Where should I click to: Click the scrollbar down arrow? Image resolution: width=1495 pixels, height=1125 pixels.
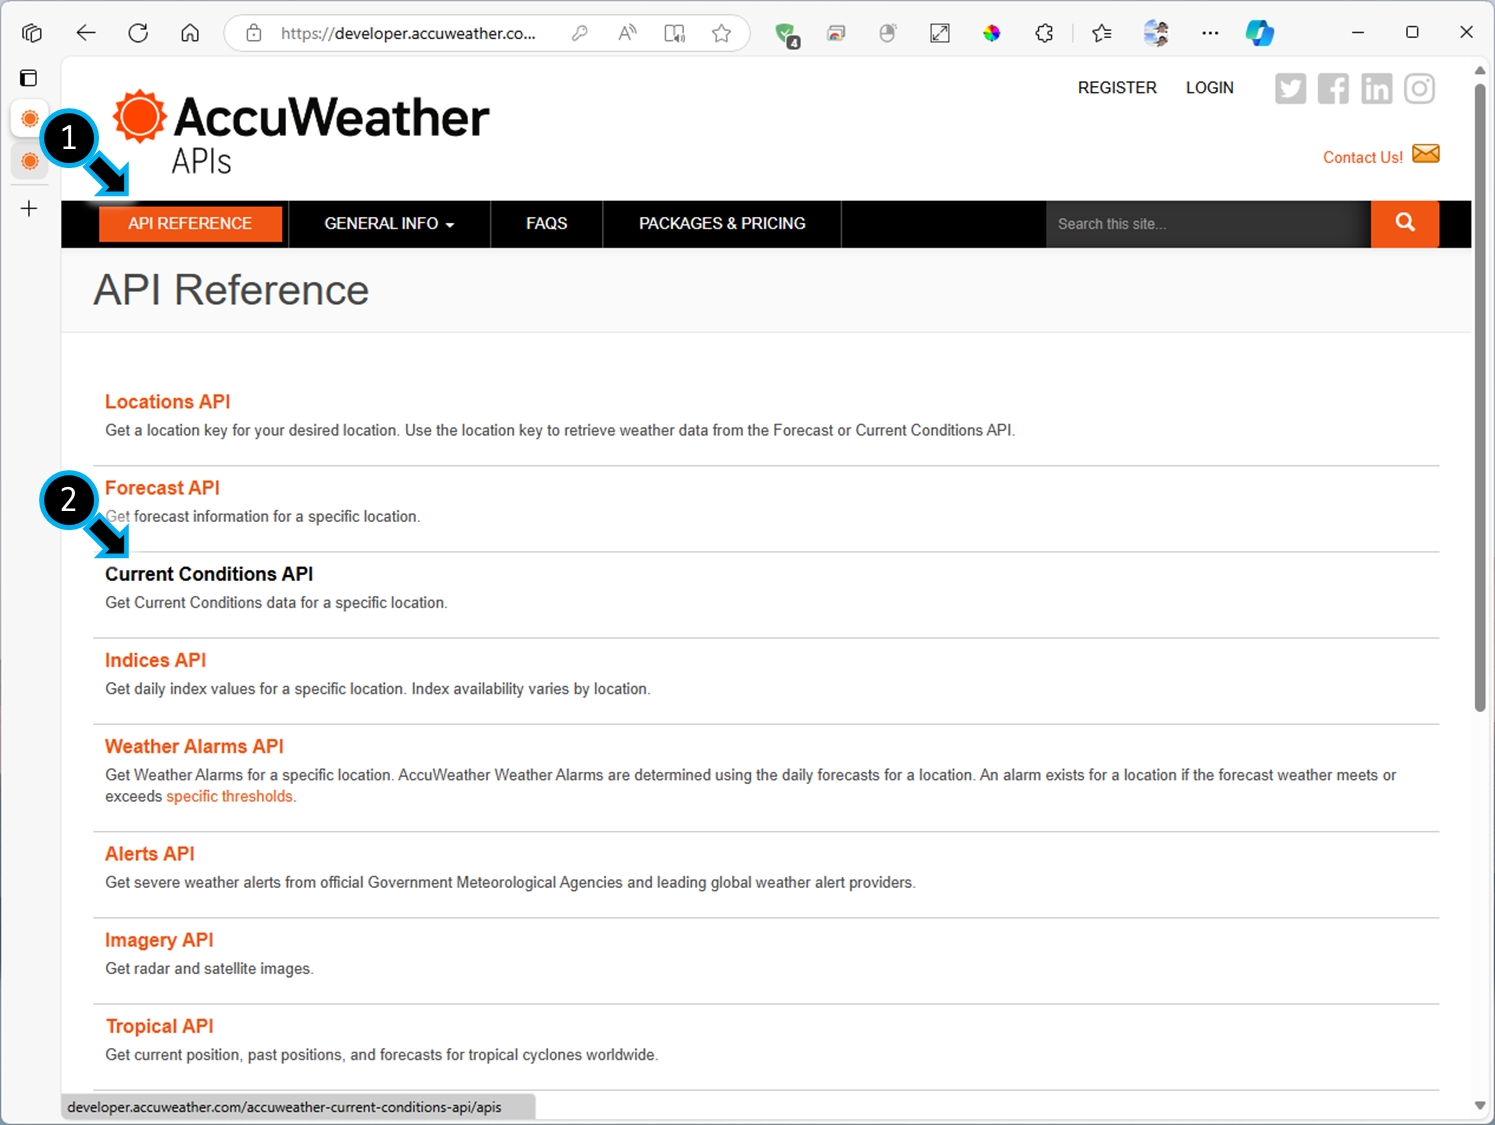[1480, 1105]
